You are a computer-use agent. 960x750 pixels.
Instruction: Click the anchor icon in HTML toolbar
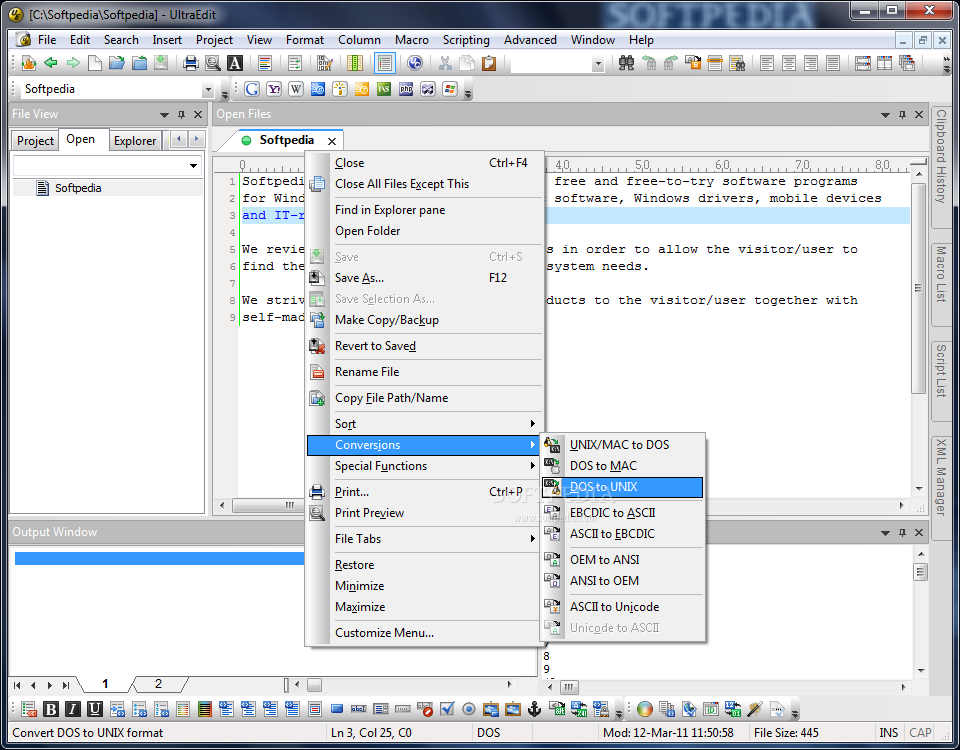534,709
